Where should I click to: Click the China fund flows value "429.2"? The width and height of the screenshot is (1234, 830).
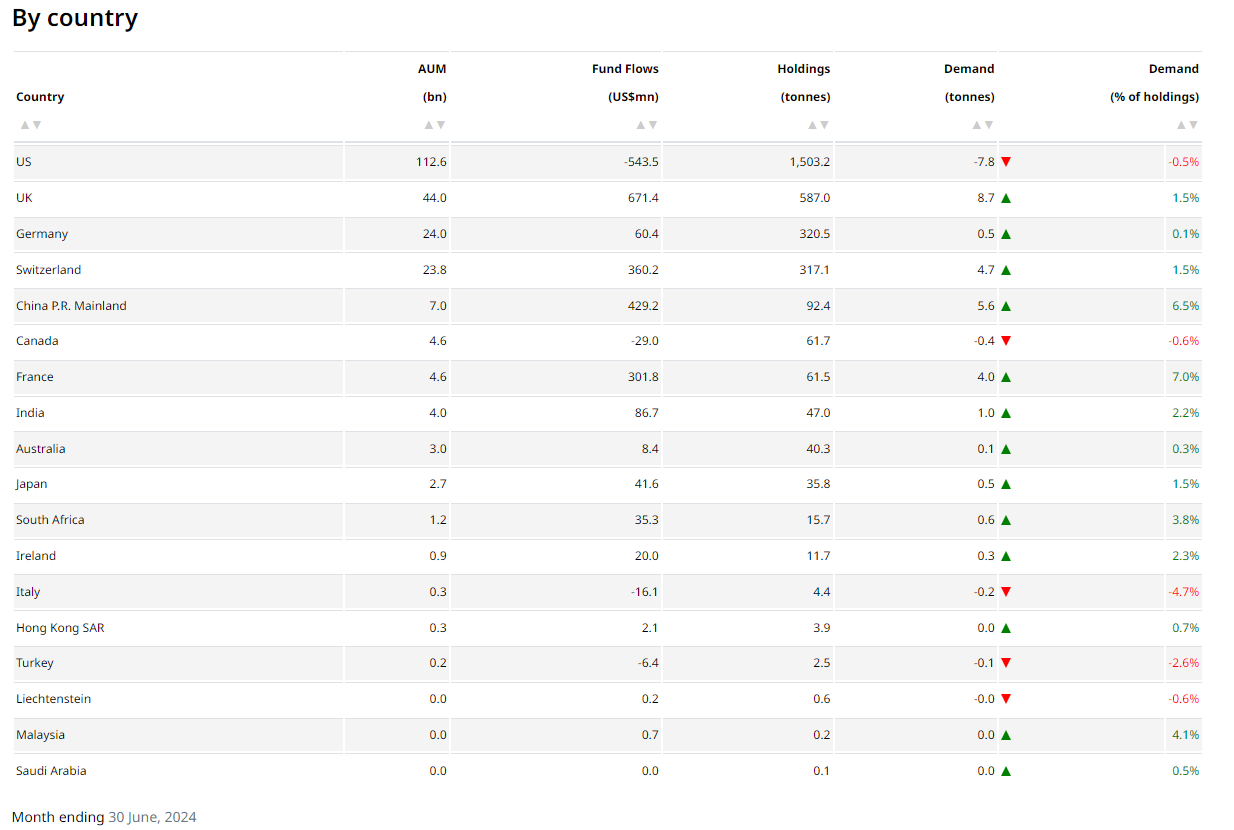pyautogui.click(x=643, y=306)
